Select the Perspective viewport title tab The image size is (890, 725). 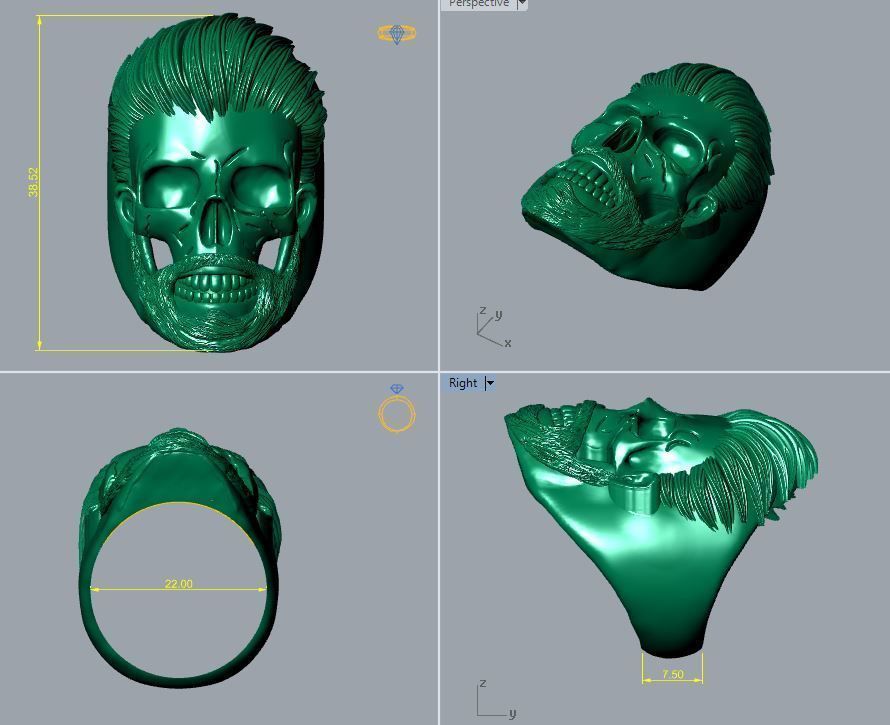(478, 3)
